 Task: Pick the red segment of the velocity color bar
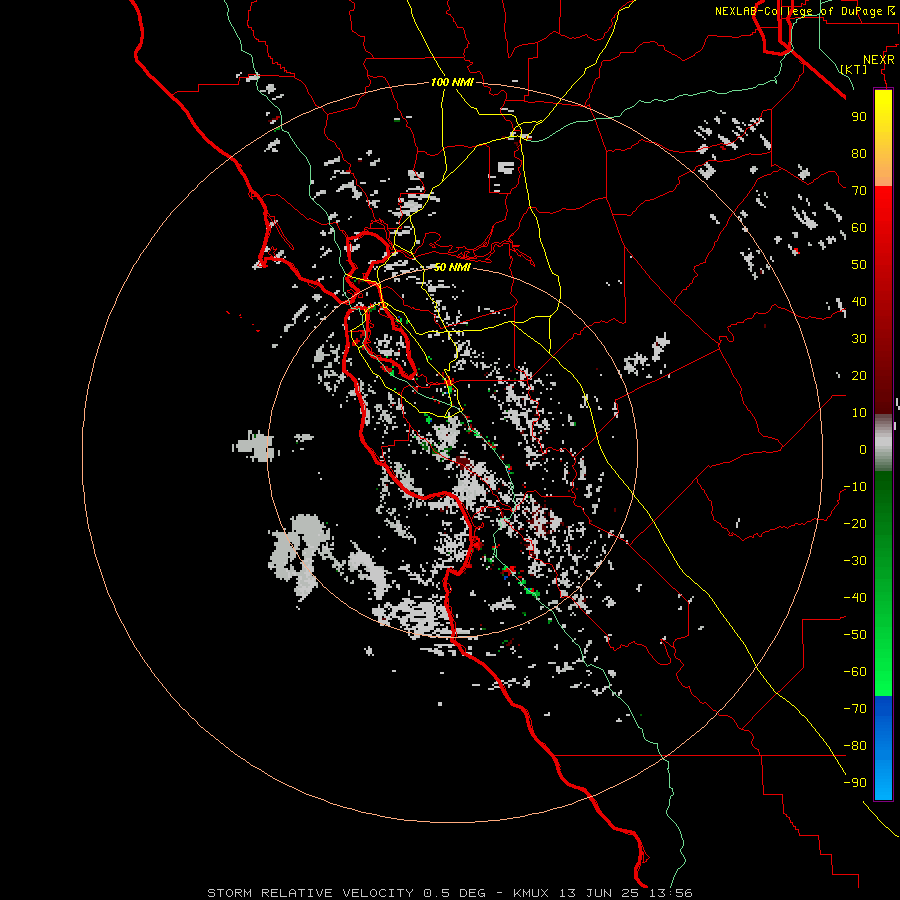tap(883, 300)
